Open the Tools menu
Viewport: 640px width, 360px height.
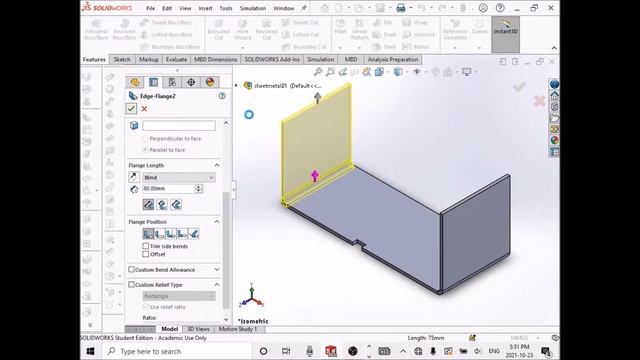[226, 8]
